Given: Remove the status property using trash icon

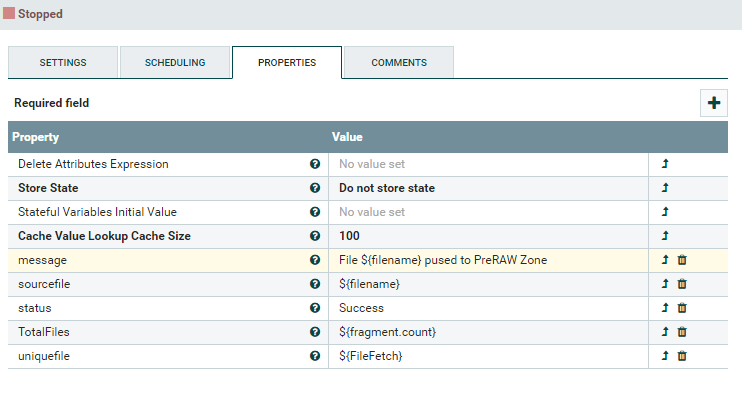Looking at the screenshot, I should 682,308.
